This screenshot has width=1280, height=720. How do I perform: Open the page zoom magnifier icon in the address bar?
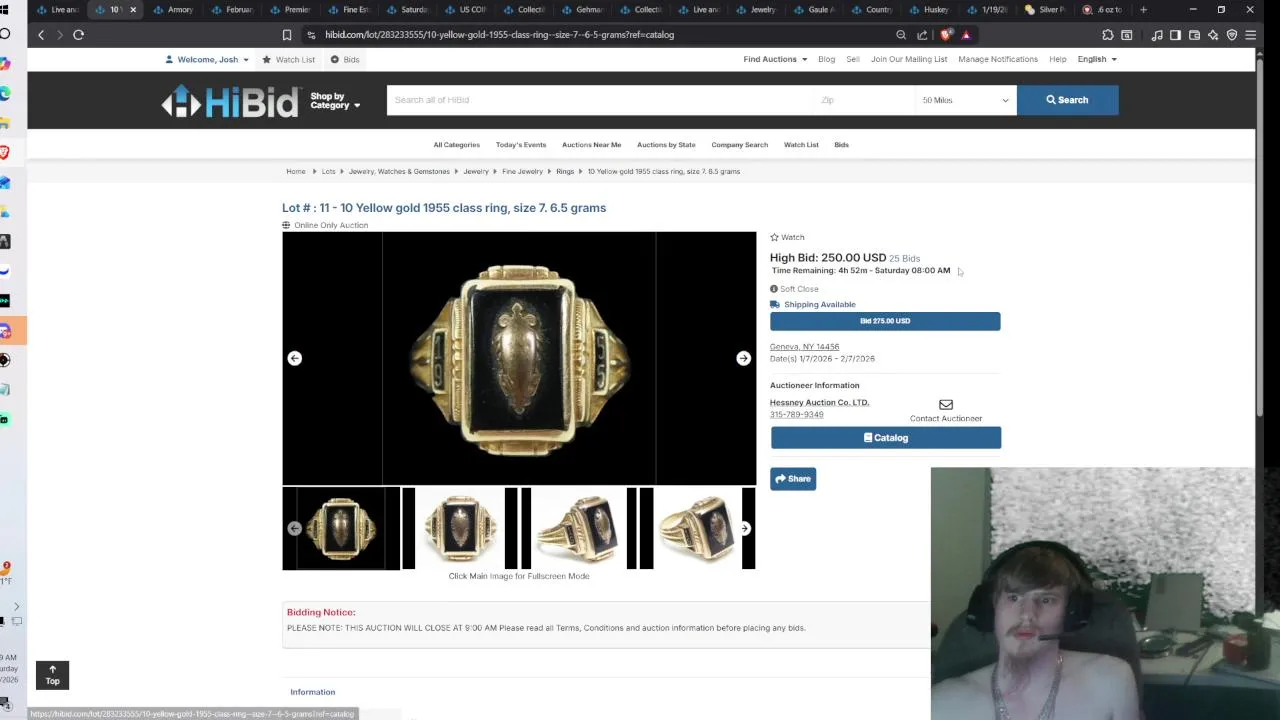(901, 35)
